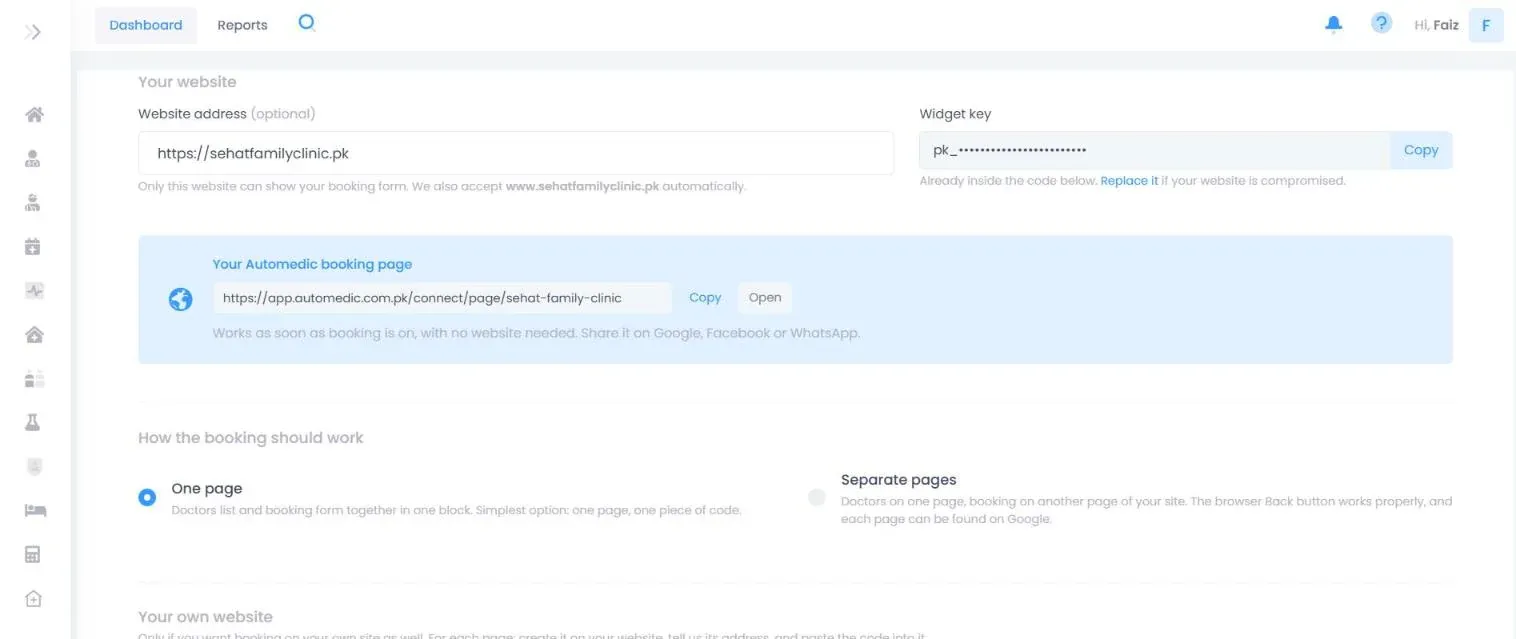Click the 'Widget key' label

(x=955, y=114)
